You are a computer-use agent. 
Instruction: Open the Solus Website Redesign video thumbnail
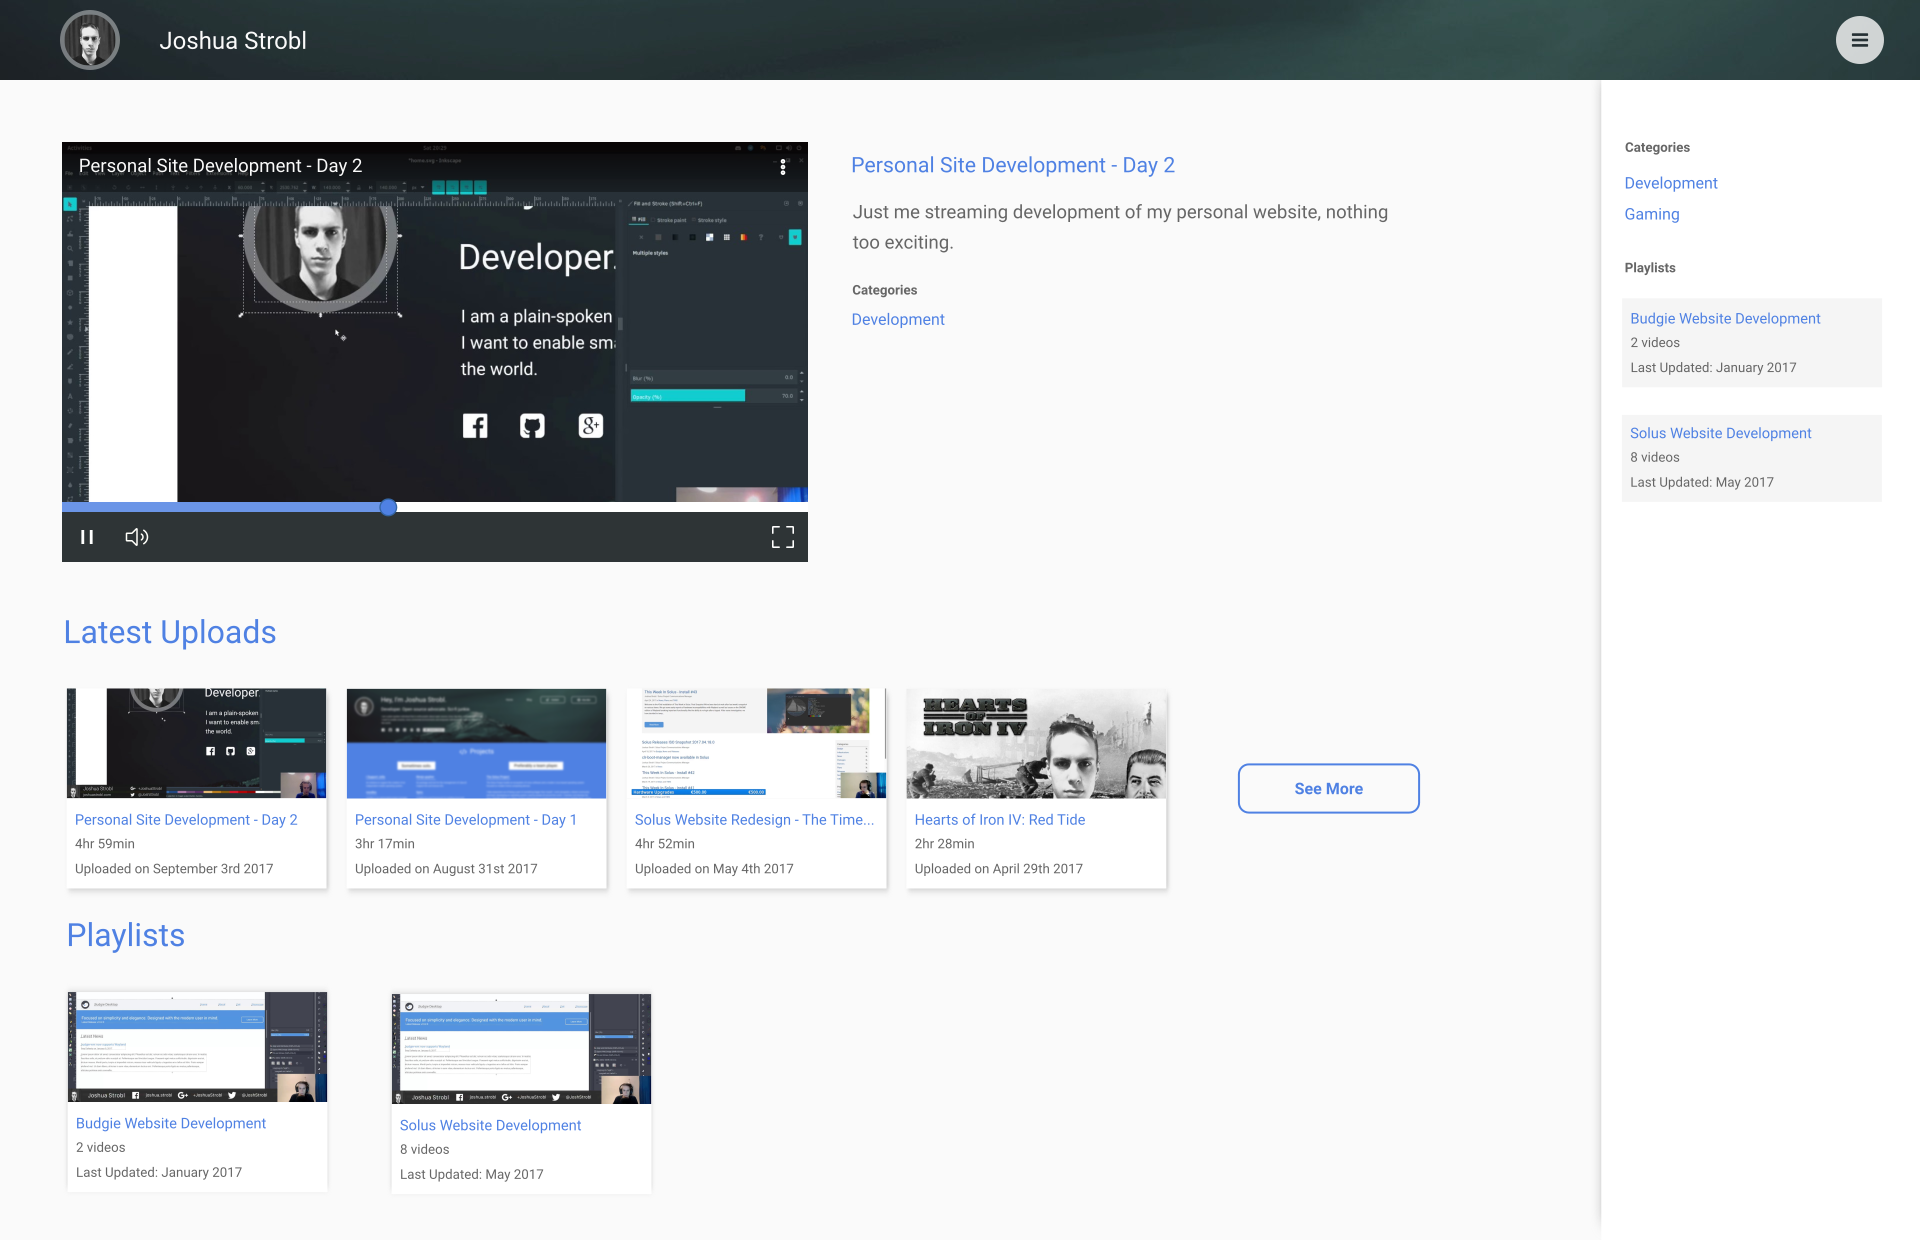pyautogui.click(x=756, y=743)
